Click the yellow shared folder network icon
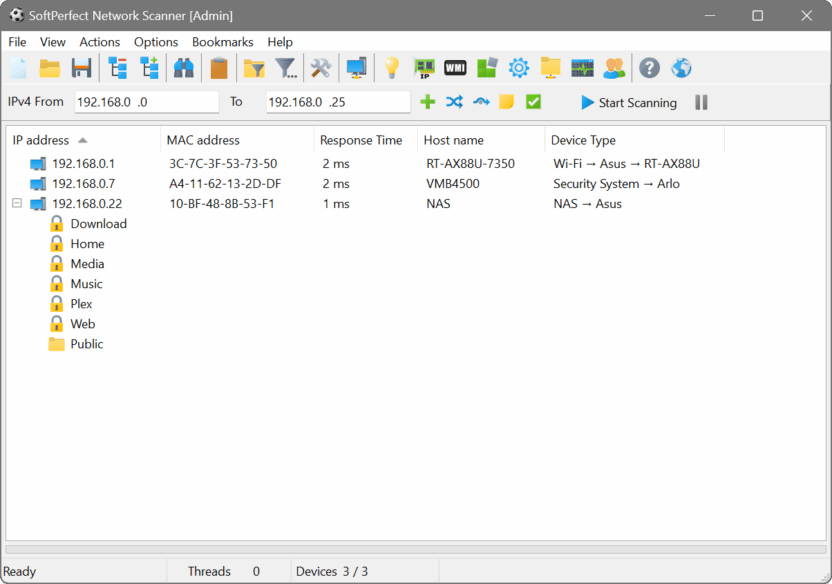The image size is (832, 584). tap(550, 68)
